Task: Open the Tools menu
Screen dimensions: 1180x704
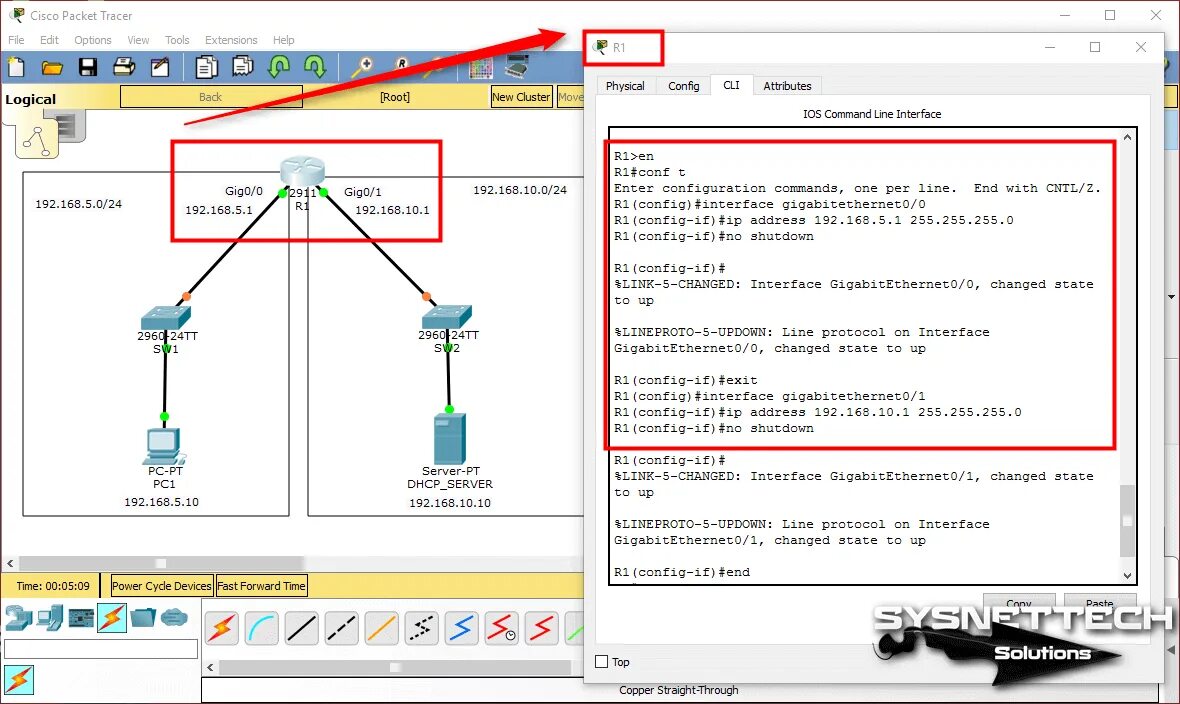Action: pos(177,40)
